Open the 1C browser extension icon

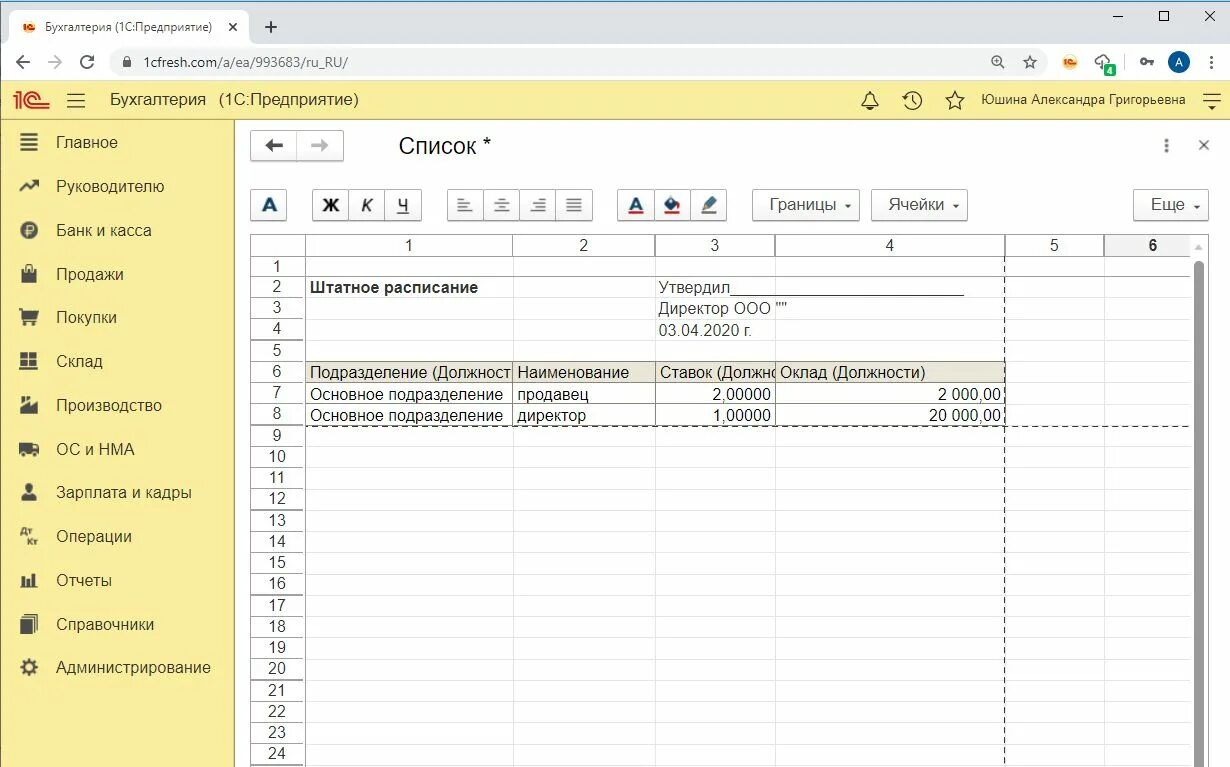click(x=1069, y=62)
